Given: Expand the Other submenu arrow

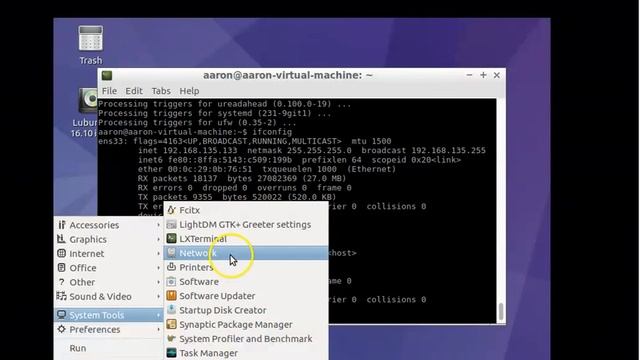Looking at the screenshot, I should point(158,282).
